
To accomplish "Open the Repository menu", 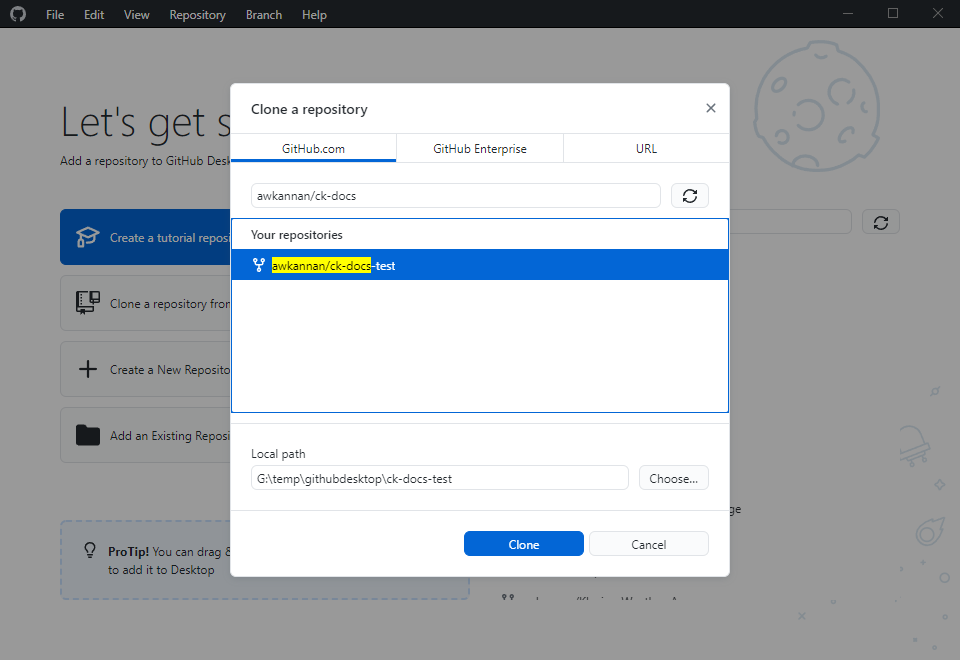I will (x=197, y=15).
